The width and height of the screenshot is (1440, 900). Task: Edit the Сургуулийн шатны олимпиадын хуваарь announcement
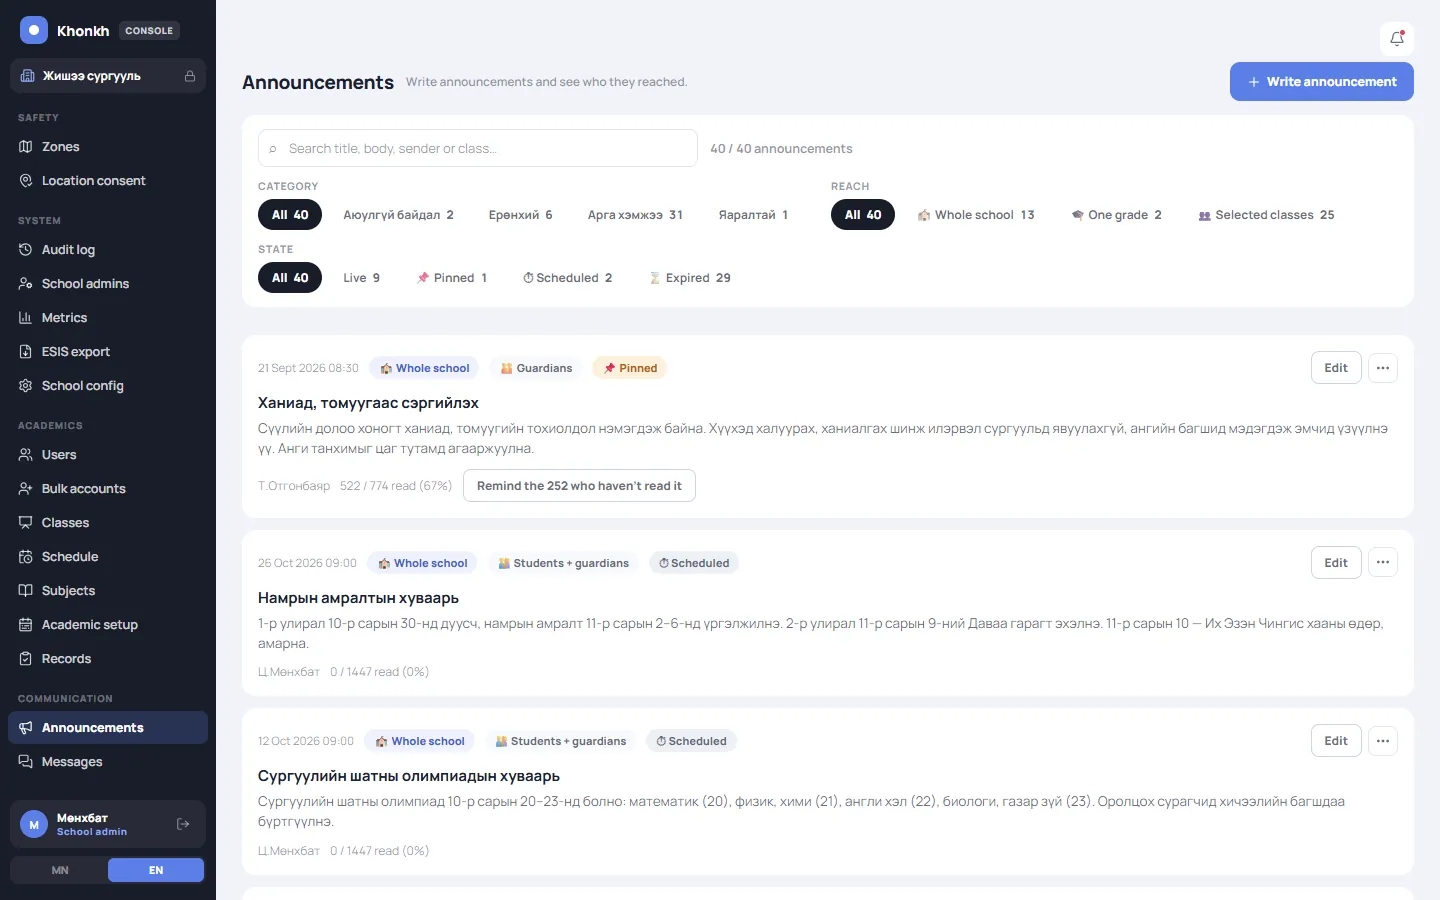[x=1336, y=741]
